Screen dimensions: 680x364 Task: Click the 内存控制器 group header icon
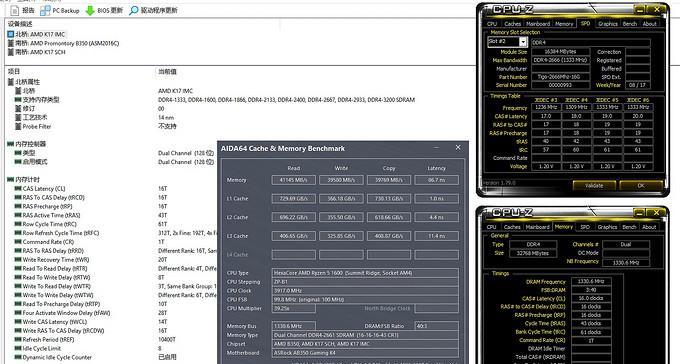pos(10,144)
